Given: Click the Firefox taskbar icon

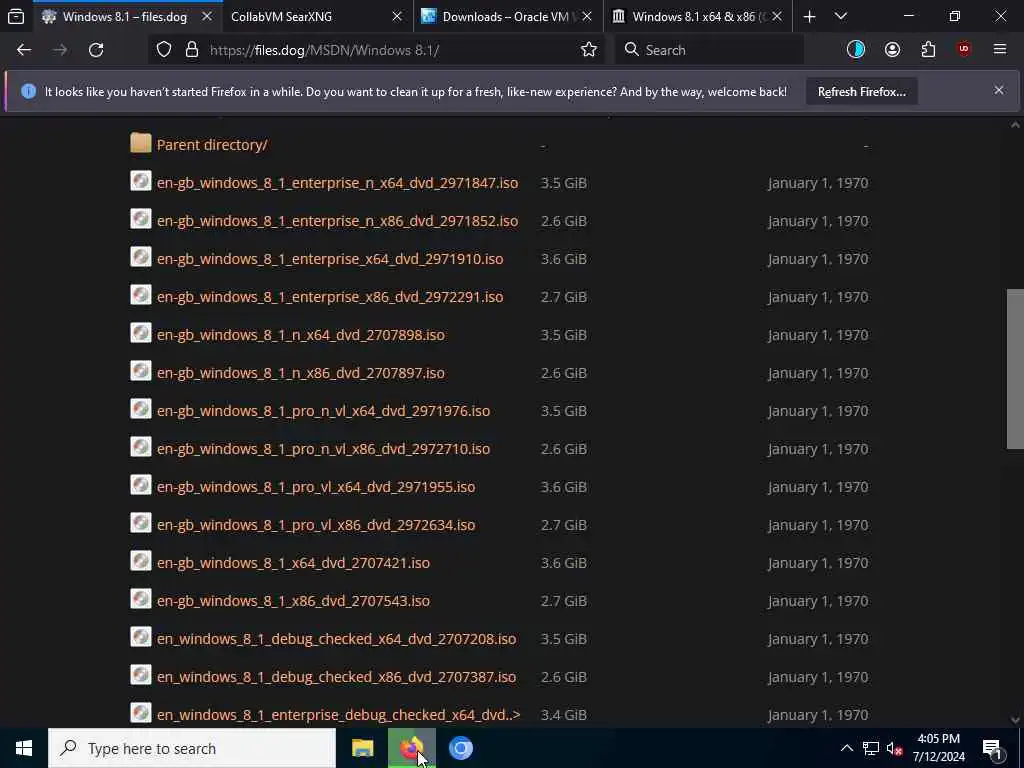Looking at the screenshot, I should point(411,748).
